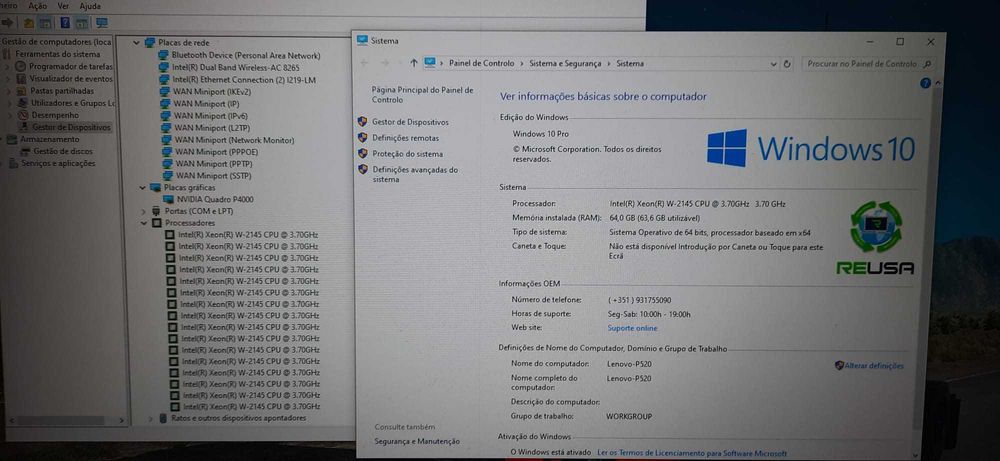Viewport: 1000px width, 461px height.
Task: Click the Placas de rede network icon
Action: coord(150,43)
